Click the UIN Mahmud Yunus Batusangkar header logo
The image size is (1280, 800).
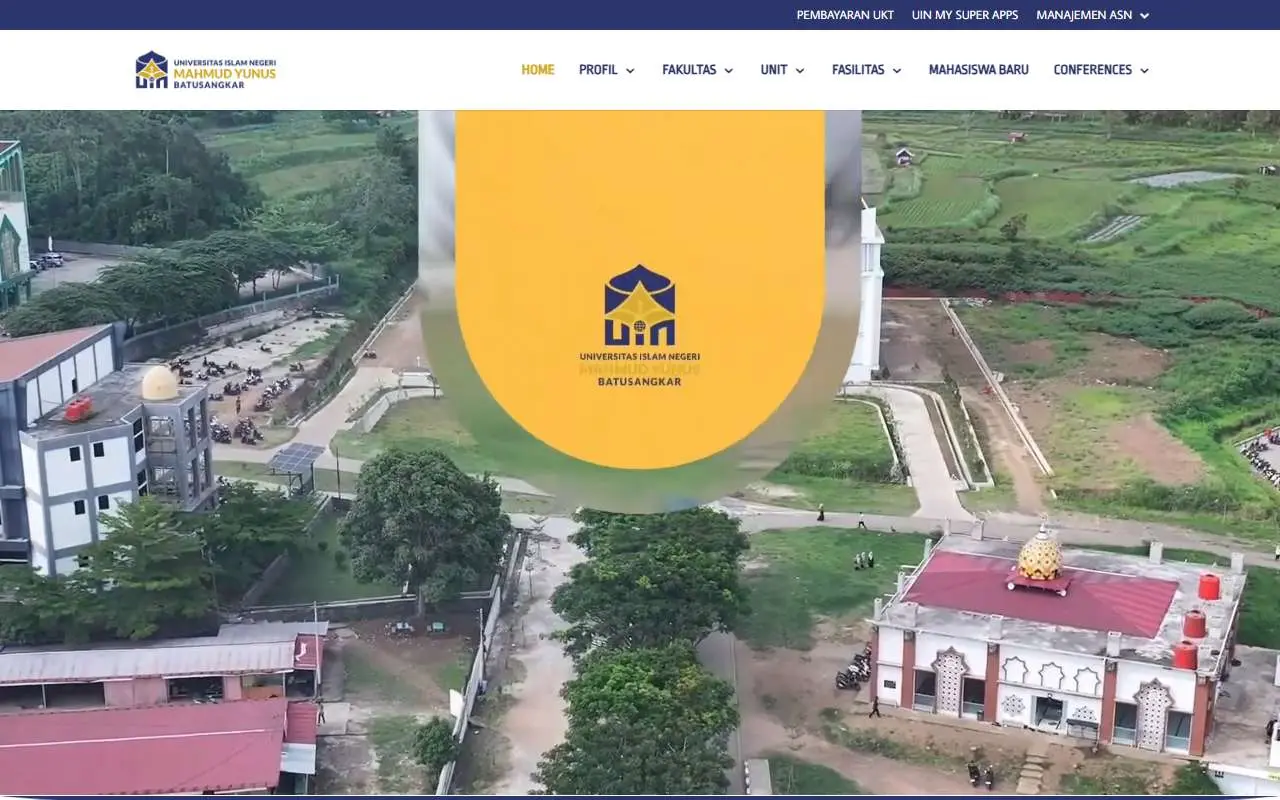tap(206, 70)
